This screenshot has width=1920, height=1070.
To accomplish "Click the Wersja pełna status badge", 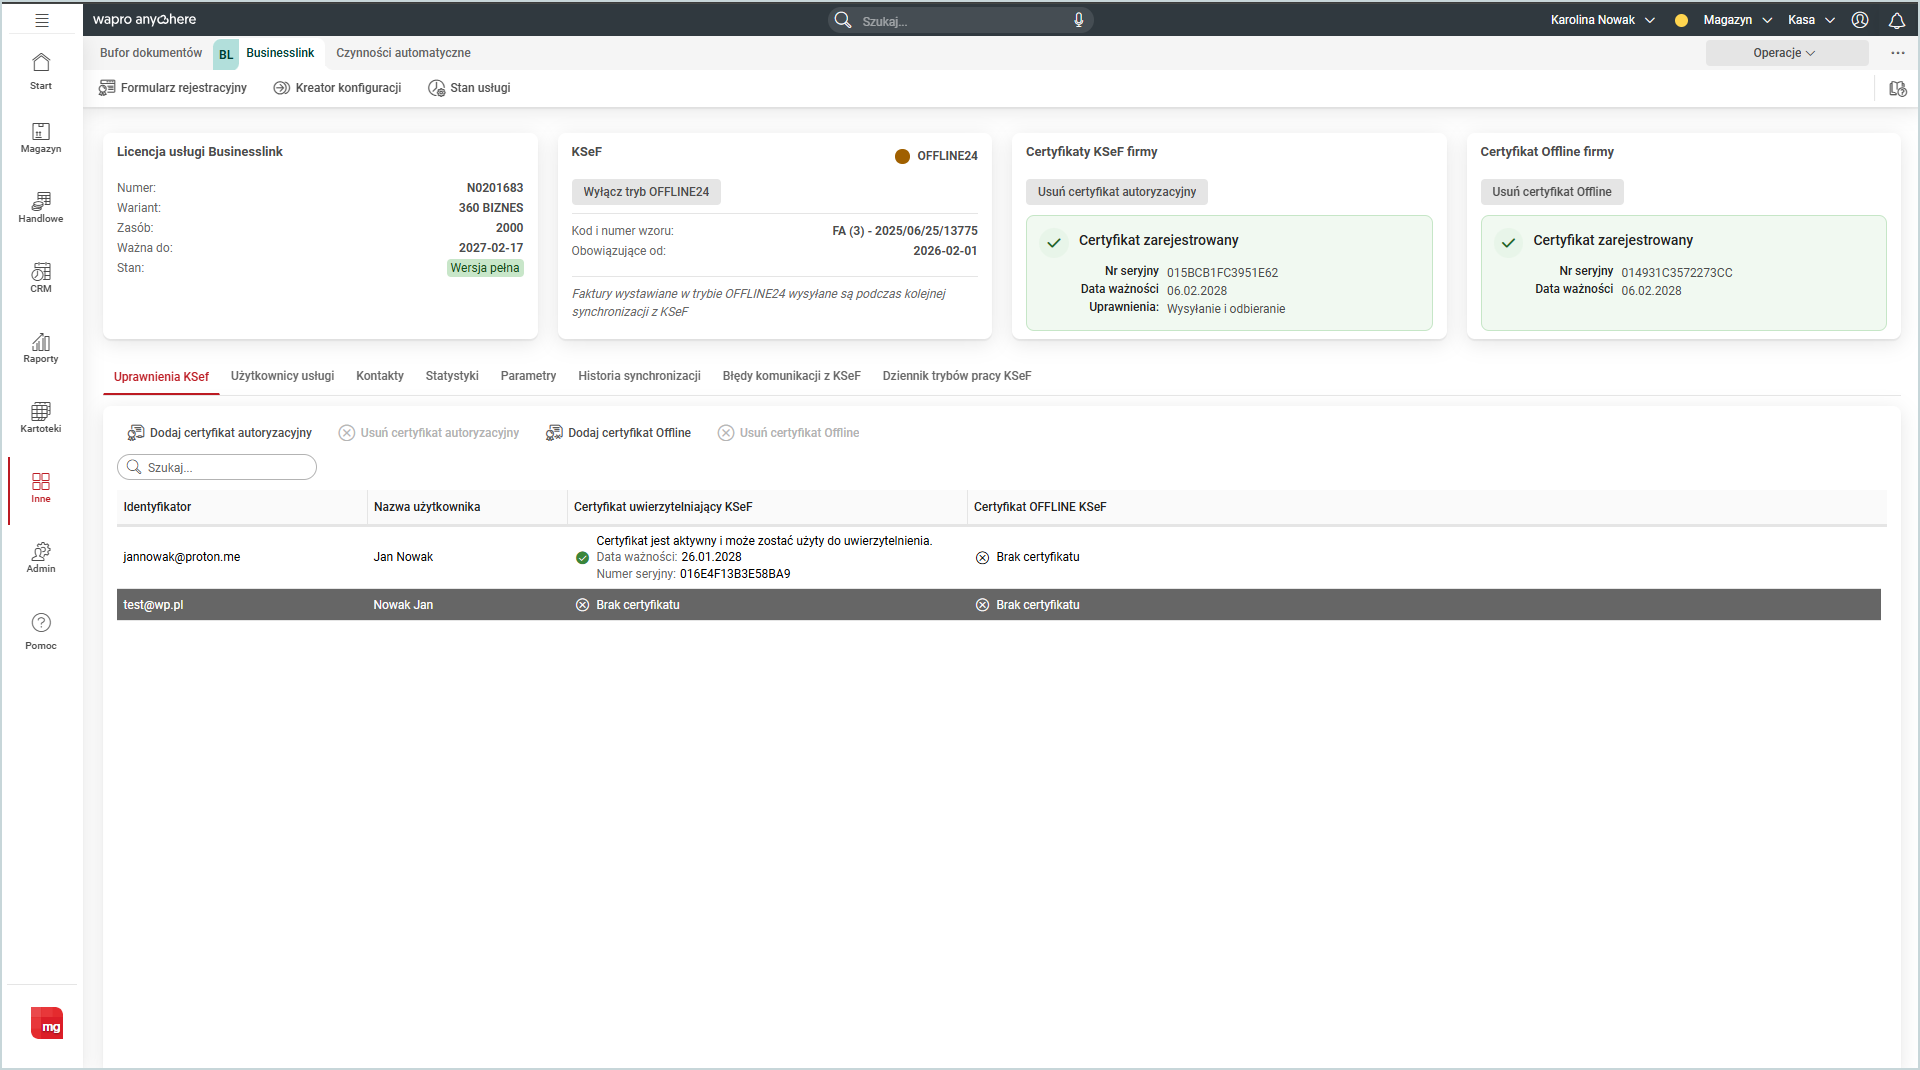I will [485, 268].
